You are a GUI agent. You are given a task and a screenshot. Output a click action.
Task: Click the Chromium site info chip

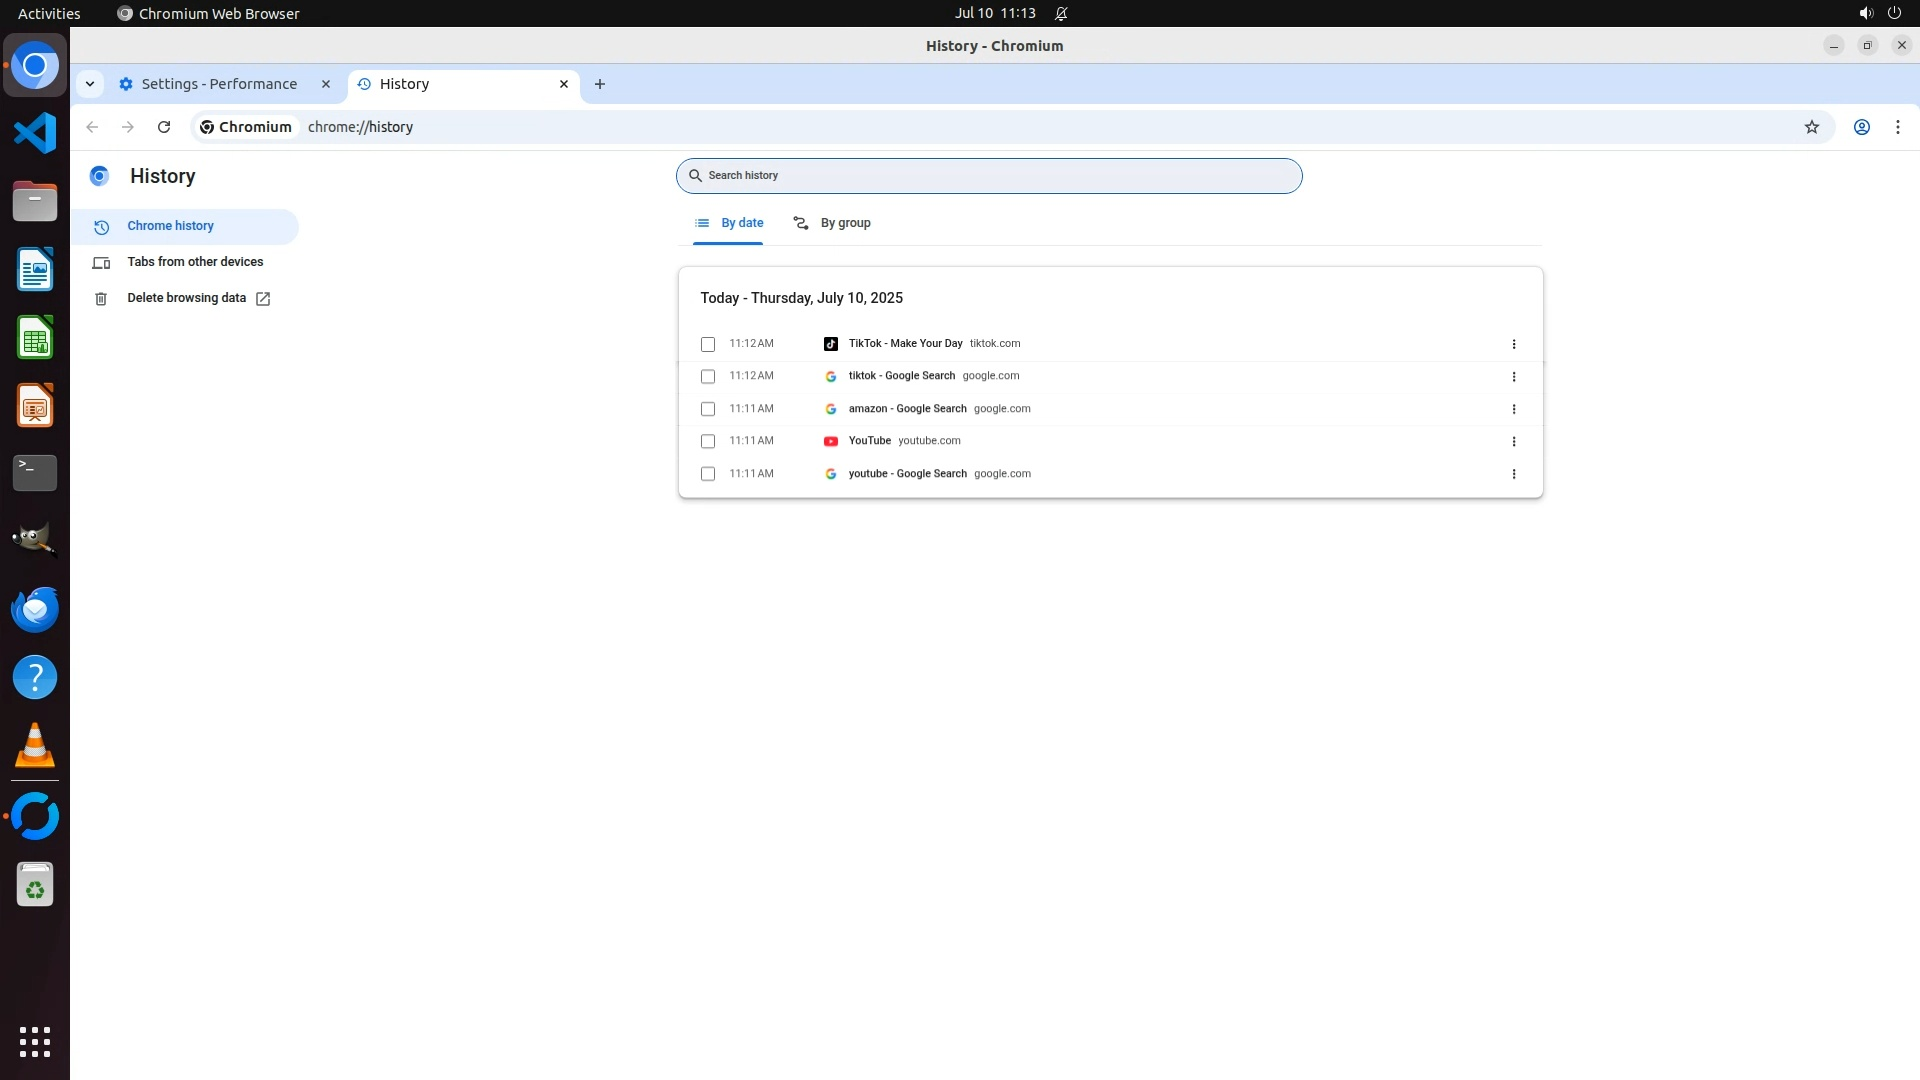tap(246, 127)
